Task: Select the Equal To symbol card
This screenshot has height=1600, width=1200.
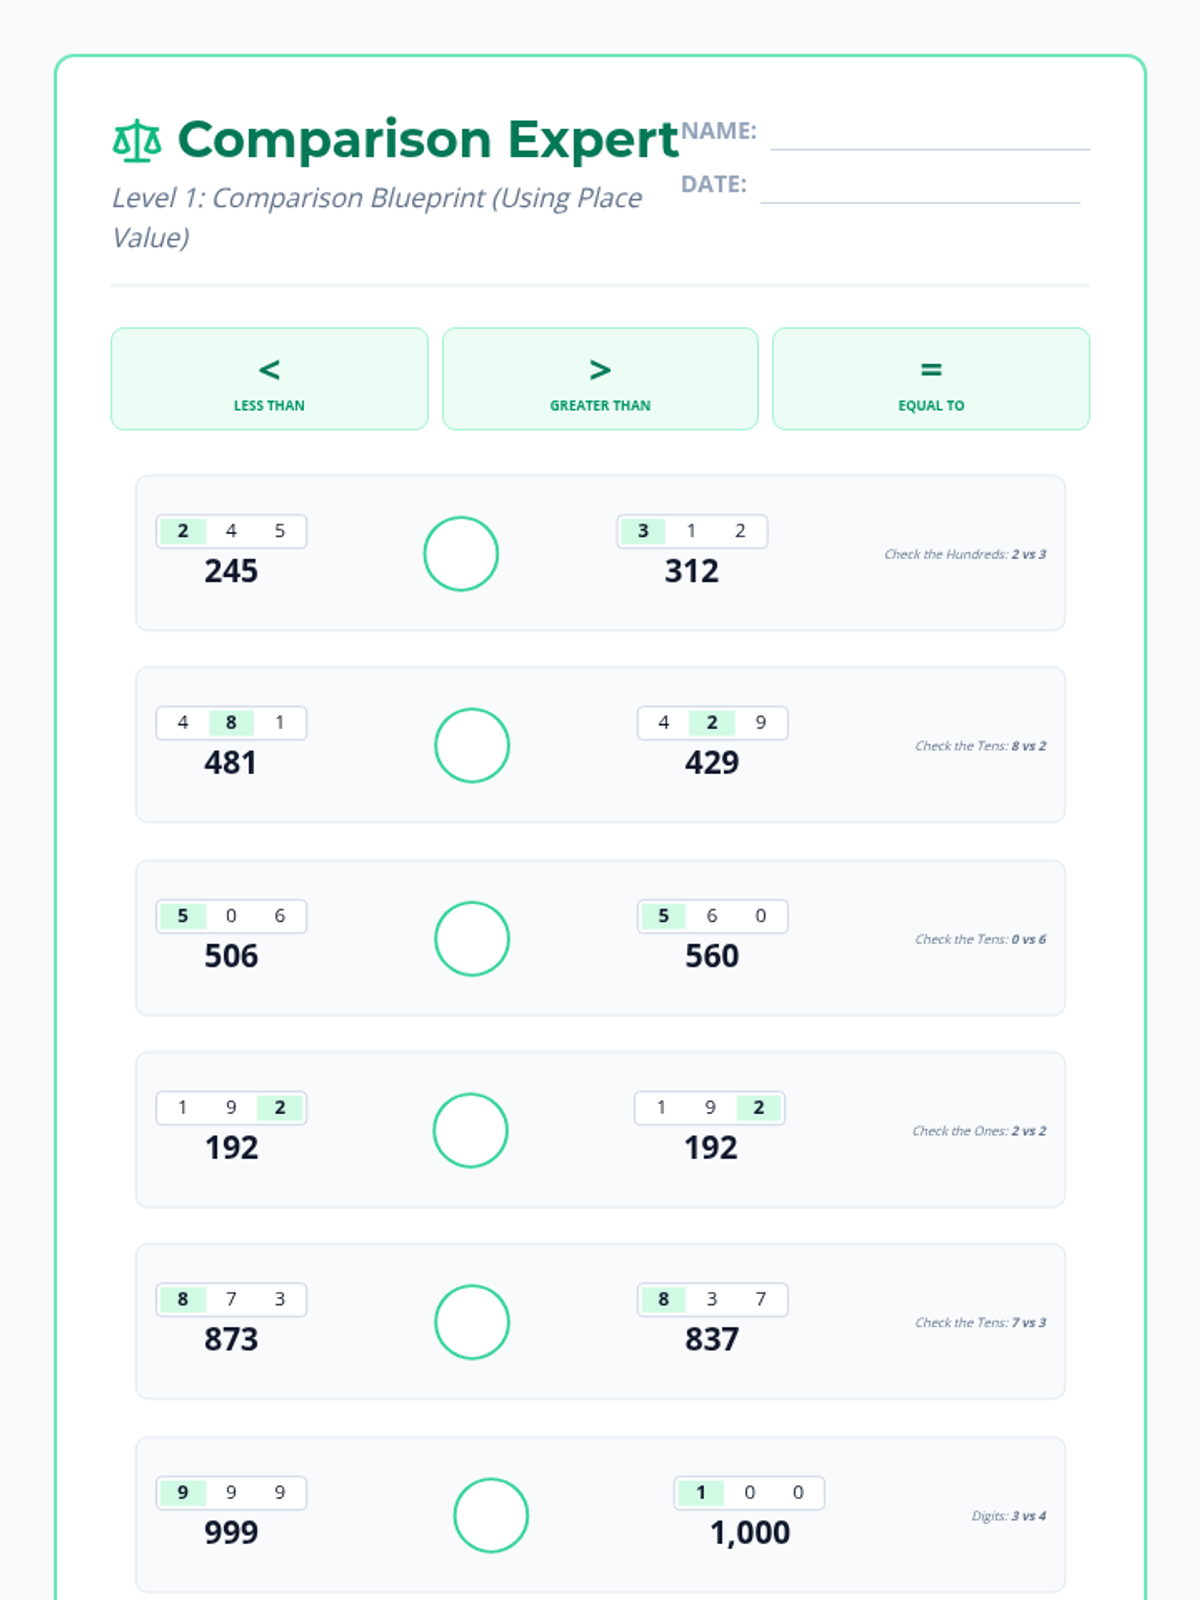Action: (x=931, y=379)
